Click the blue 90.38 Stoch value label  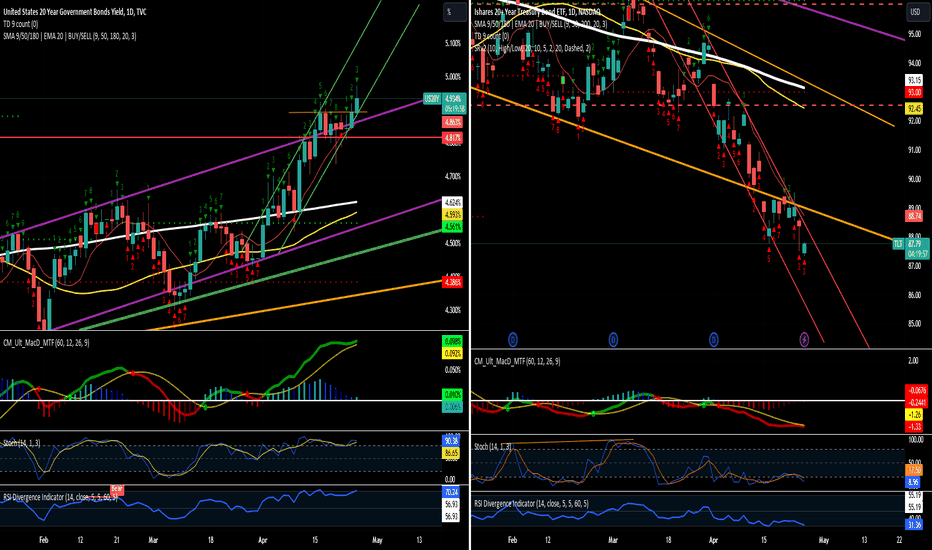pos(451,441)
